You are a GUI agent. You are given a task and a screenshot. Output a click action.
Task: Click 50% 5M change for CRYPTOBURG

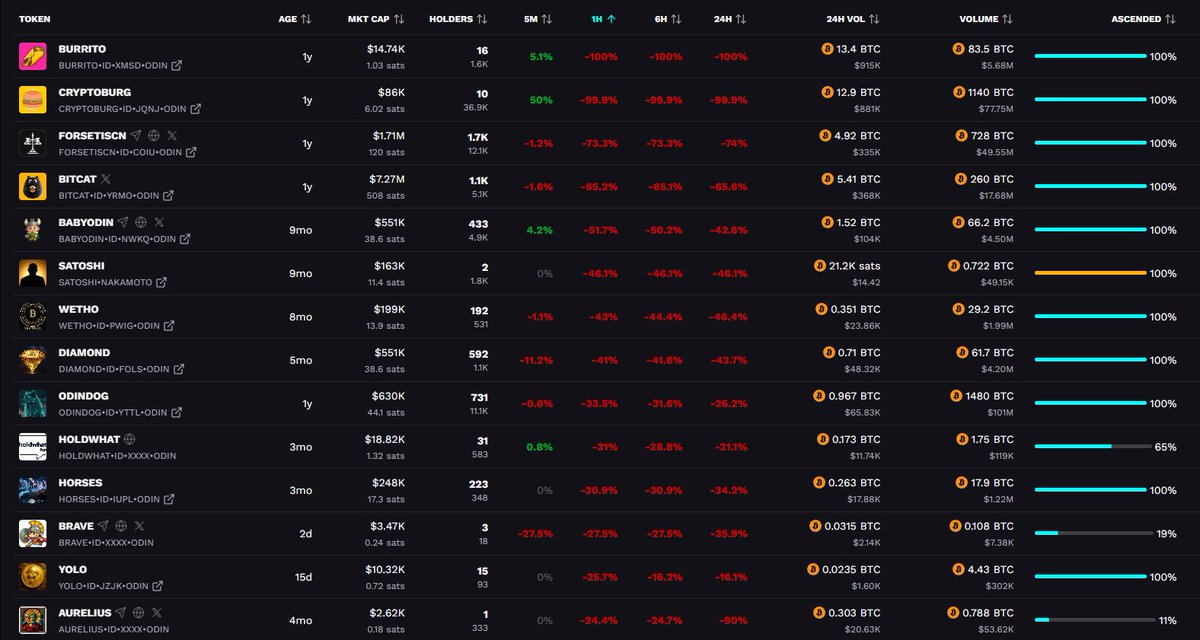tap(541, 100)
